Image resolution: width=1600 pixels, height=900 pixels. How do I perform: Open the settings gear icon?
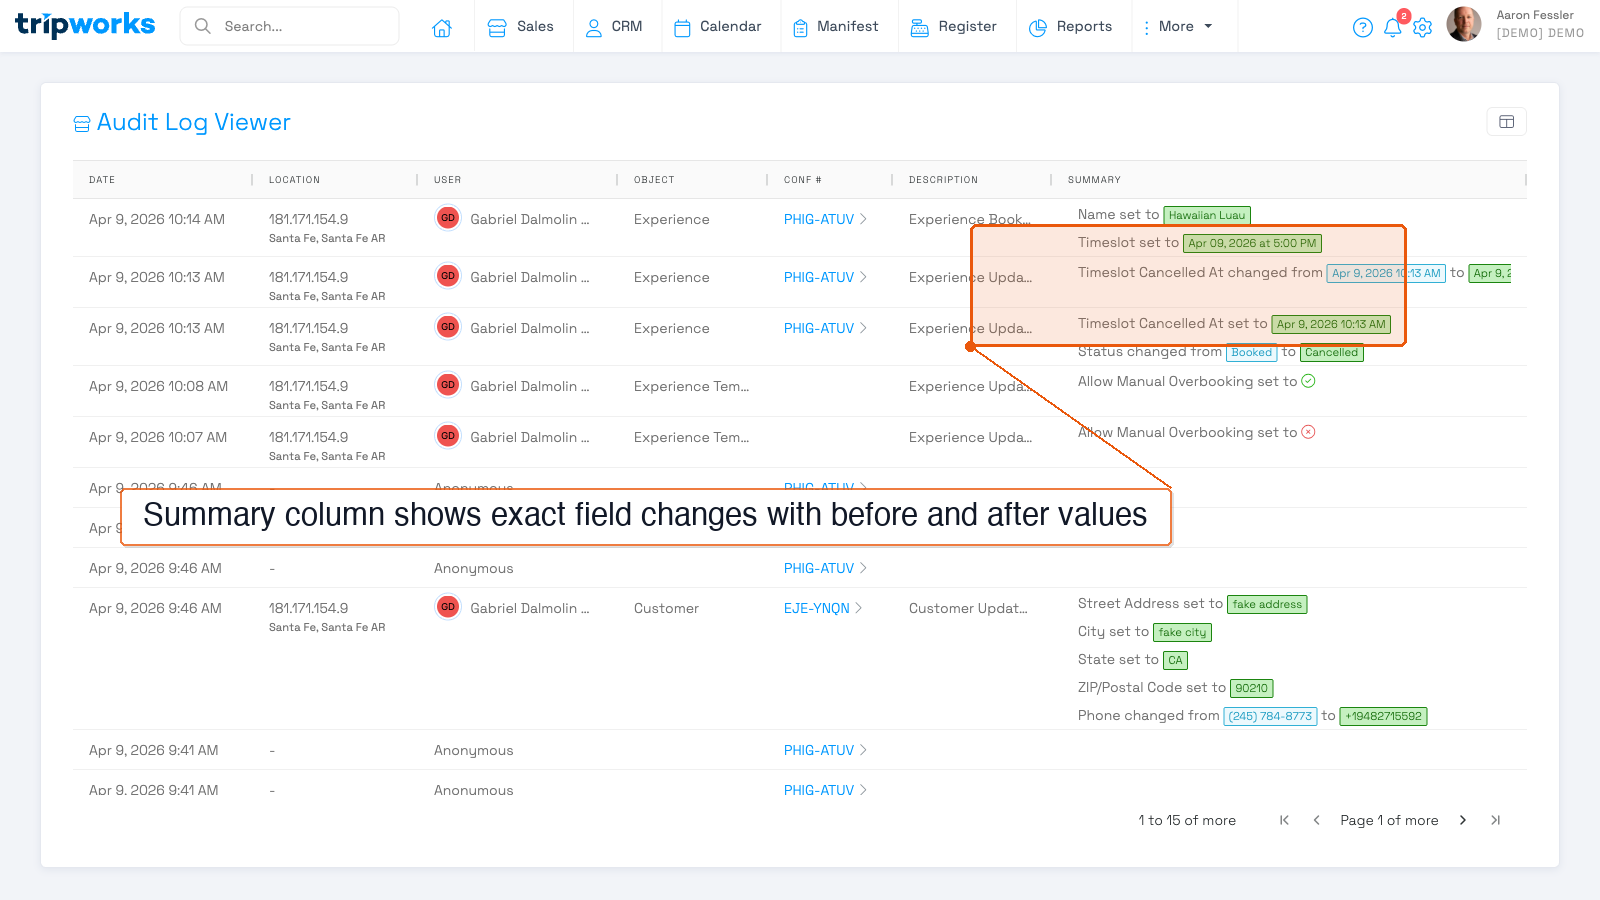1423,27
